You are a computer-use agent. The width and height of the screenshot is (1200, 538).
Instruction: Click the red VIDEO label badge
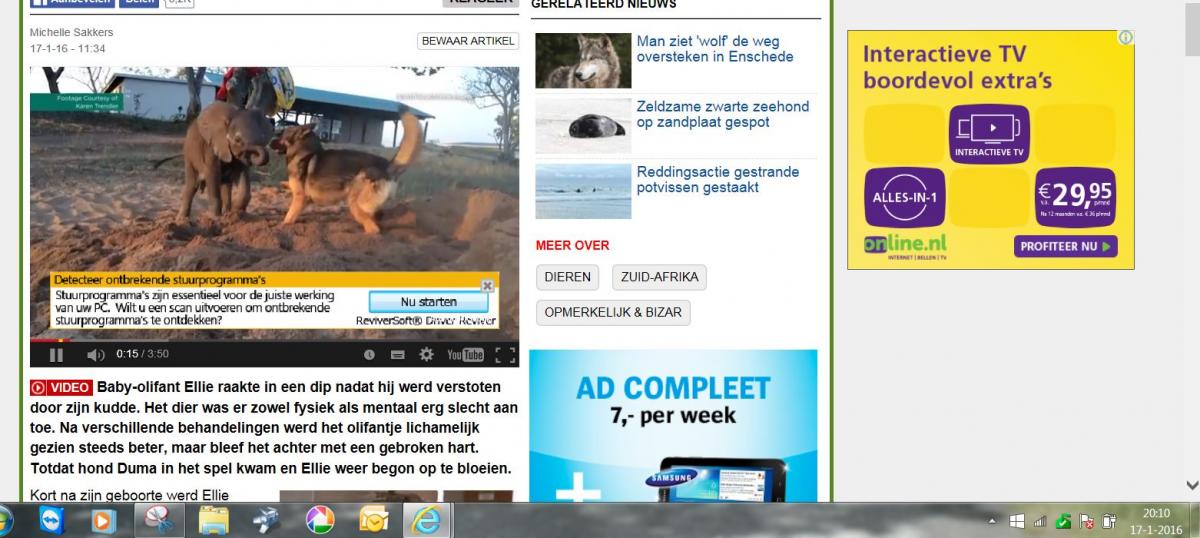click(61, 387)
